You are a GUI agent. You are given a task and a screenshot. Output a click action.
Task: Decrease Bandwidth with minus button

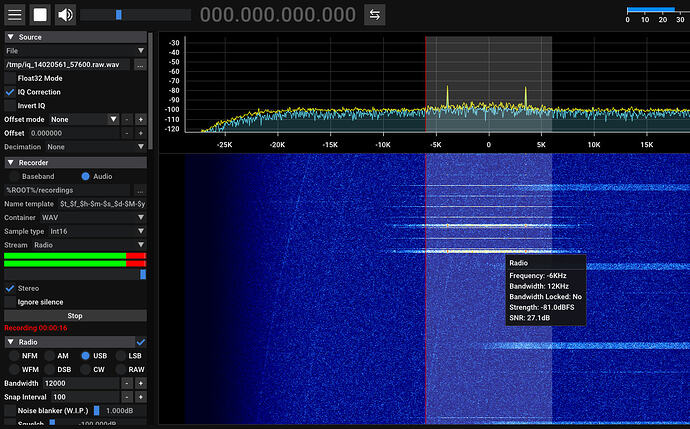point(127,383)
